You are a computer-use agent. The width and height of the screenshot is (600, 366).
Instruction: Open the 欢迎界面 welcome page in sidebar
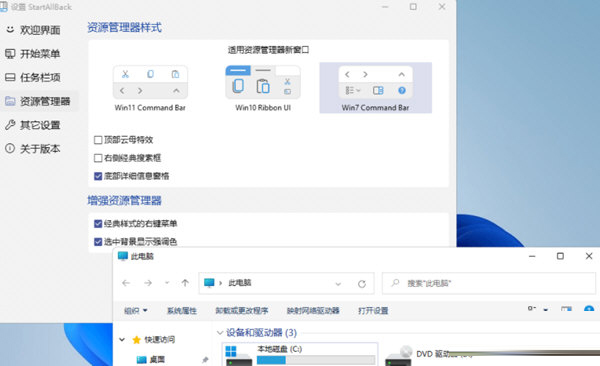click(40, 30)
